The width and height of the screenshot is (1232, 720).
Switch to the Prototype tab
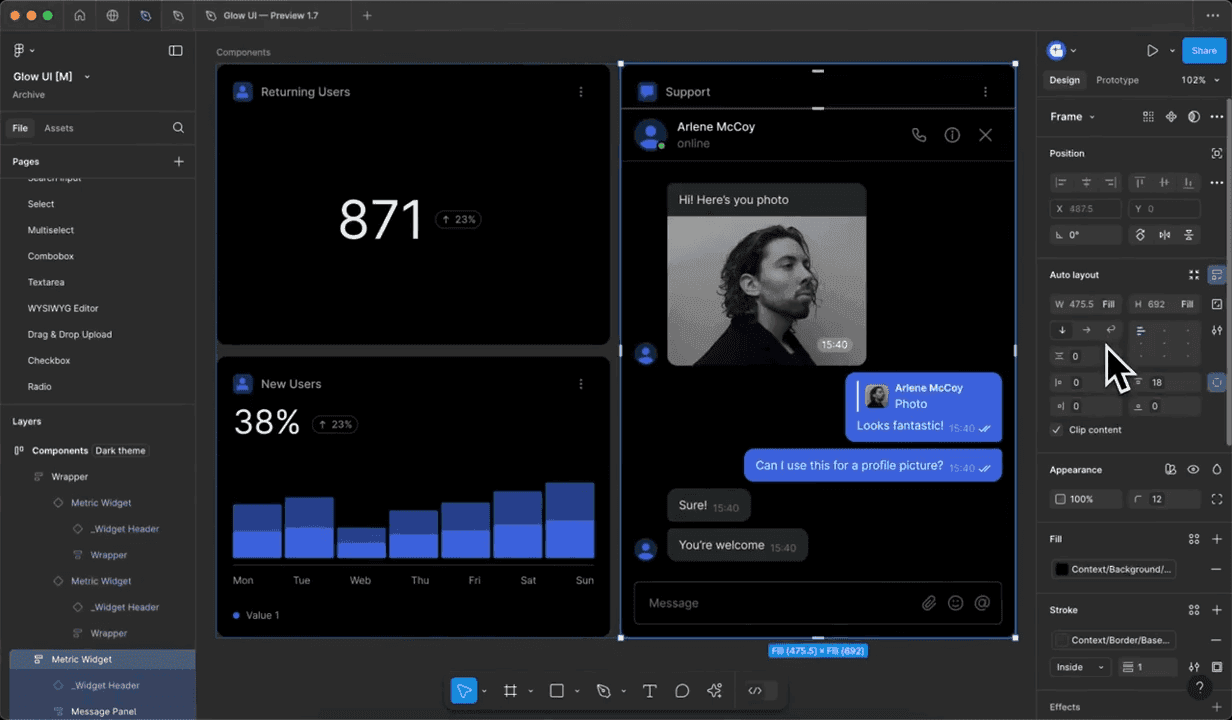(1117, 80)
